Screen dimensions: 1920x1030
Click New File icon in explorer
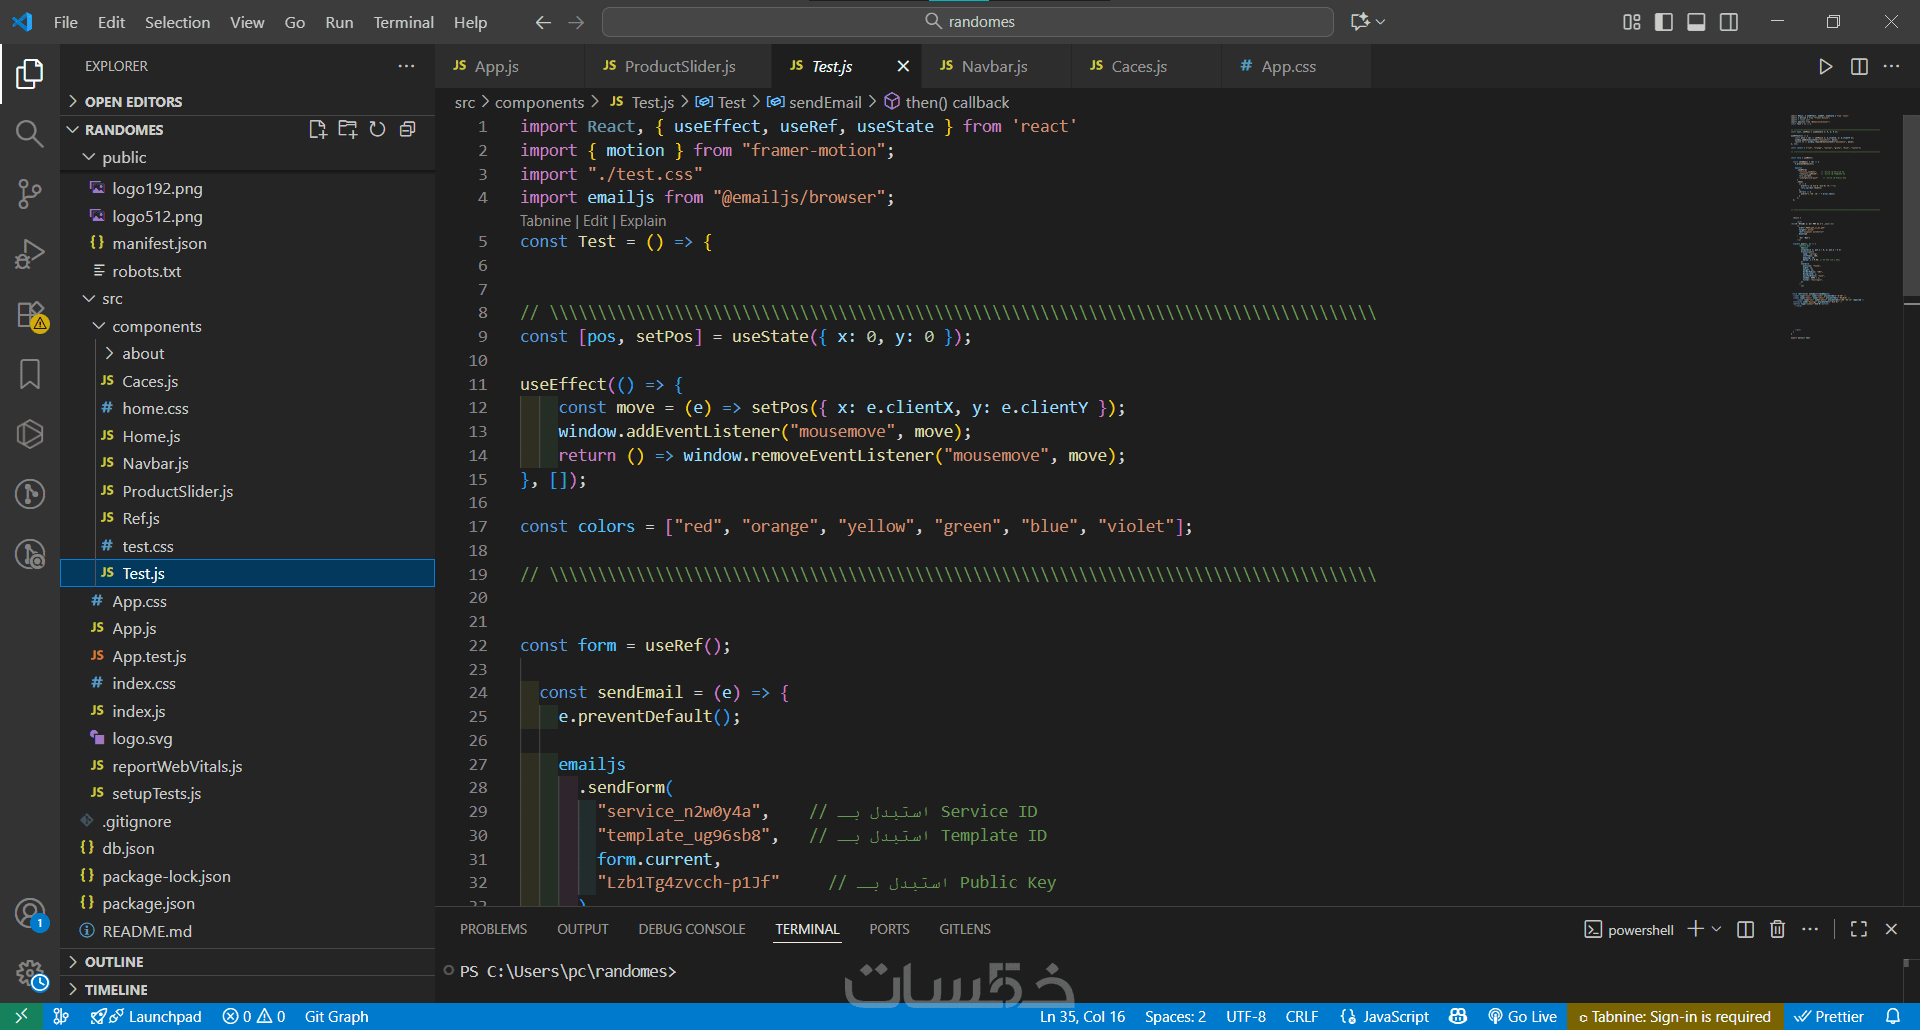click(318, 129)
